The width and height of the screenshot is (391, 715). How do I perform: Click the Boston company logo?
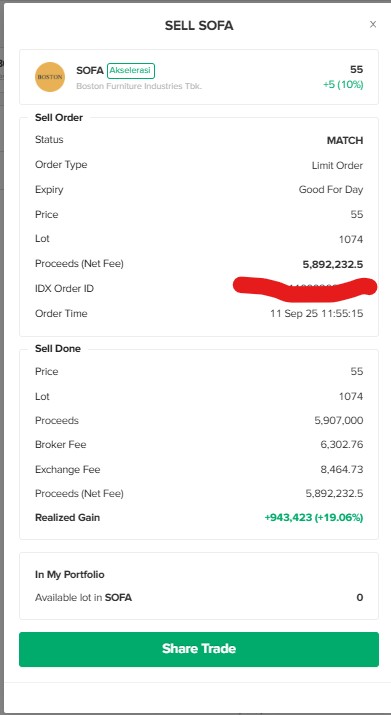coord(50,77)
